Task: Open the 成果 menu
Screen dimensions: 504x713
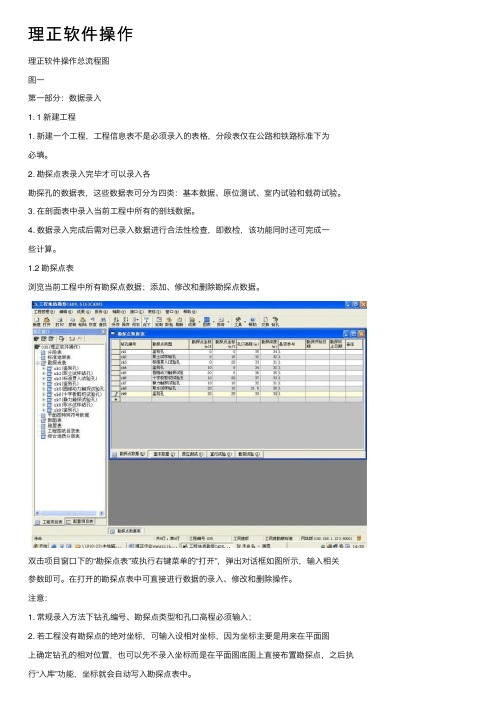Action: [x=84, y=312]
